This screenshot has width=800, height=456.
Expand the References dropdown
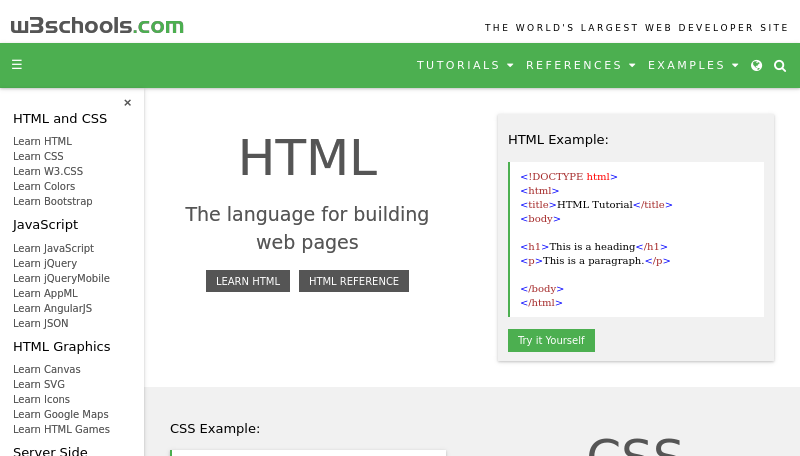(581, 65)
